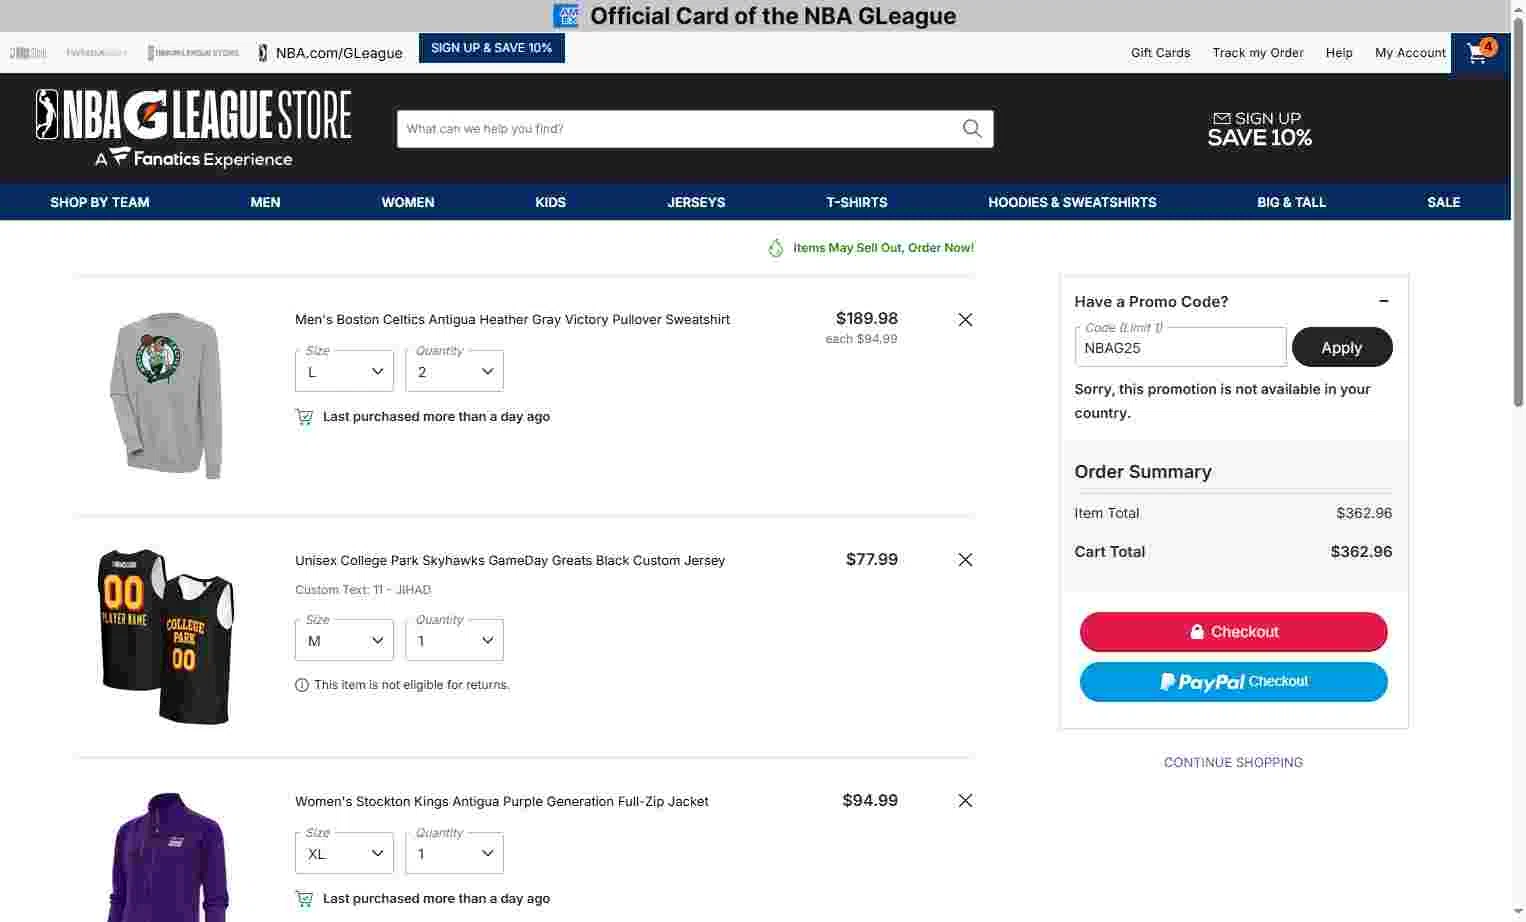The image size is (1526, 922).
Task: Open the Size dropdown for Skyhawks jersey
Action: 344,640
